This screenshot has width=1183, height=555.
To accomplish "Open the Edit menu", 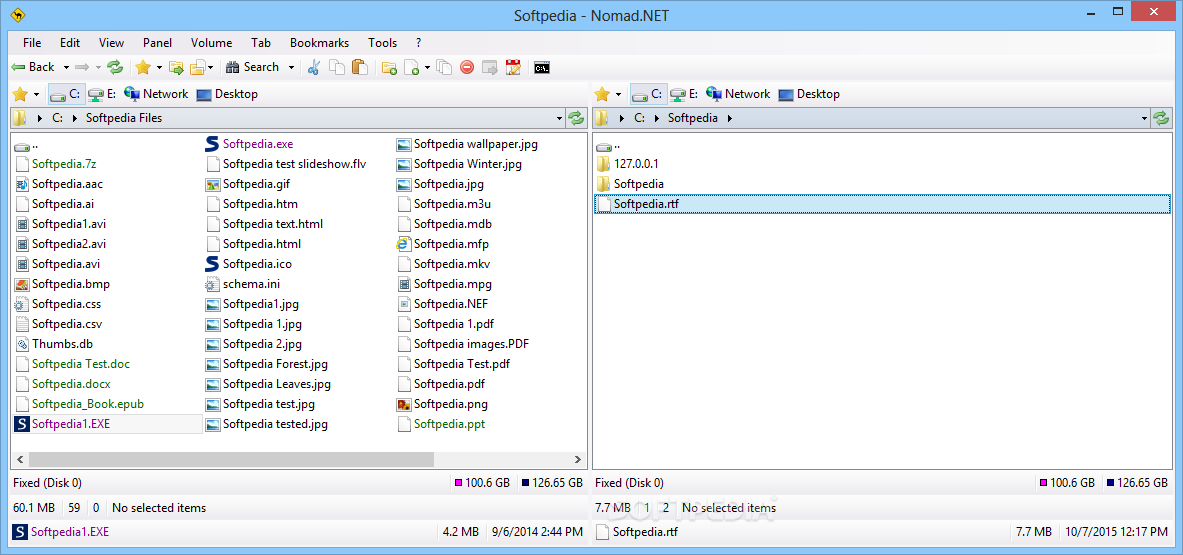I will (70, 43).
